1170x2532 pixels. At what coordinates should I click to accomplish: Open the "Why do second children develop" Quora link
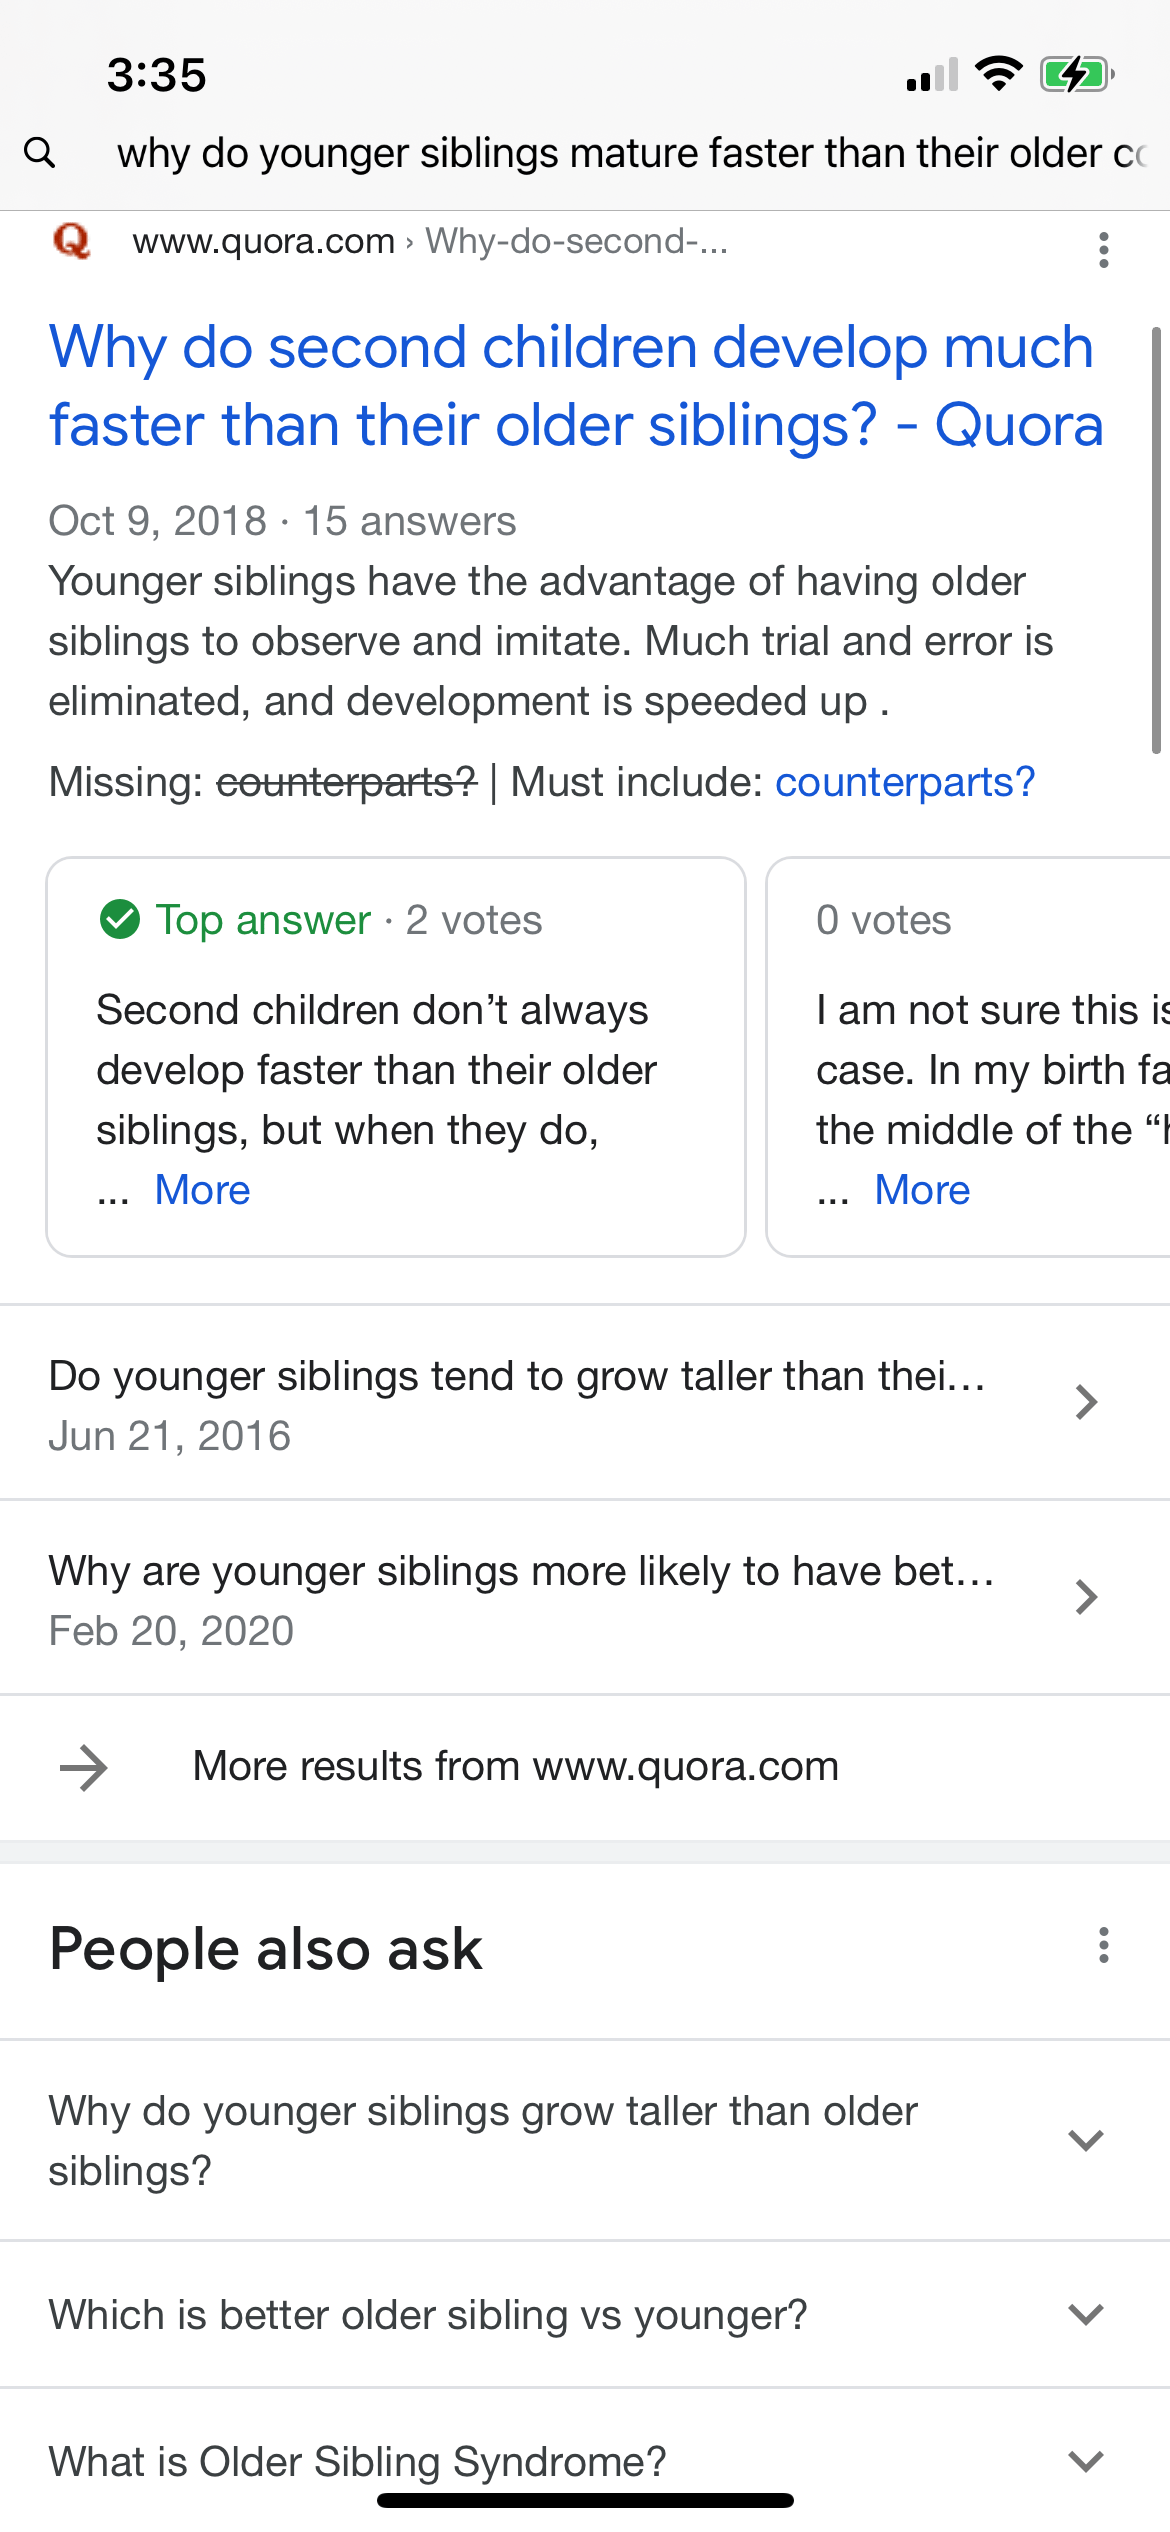[x=576, y=386]
